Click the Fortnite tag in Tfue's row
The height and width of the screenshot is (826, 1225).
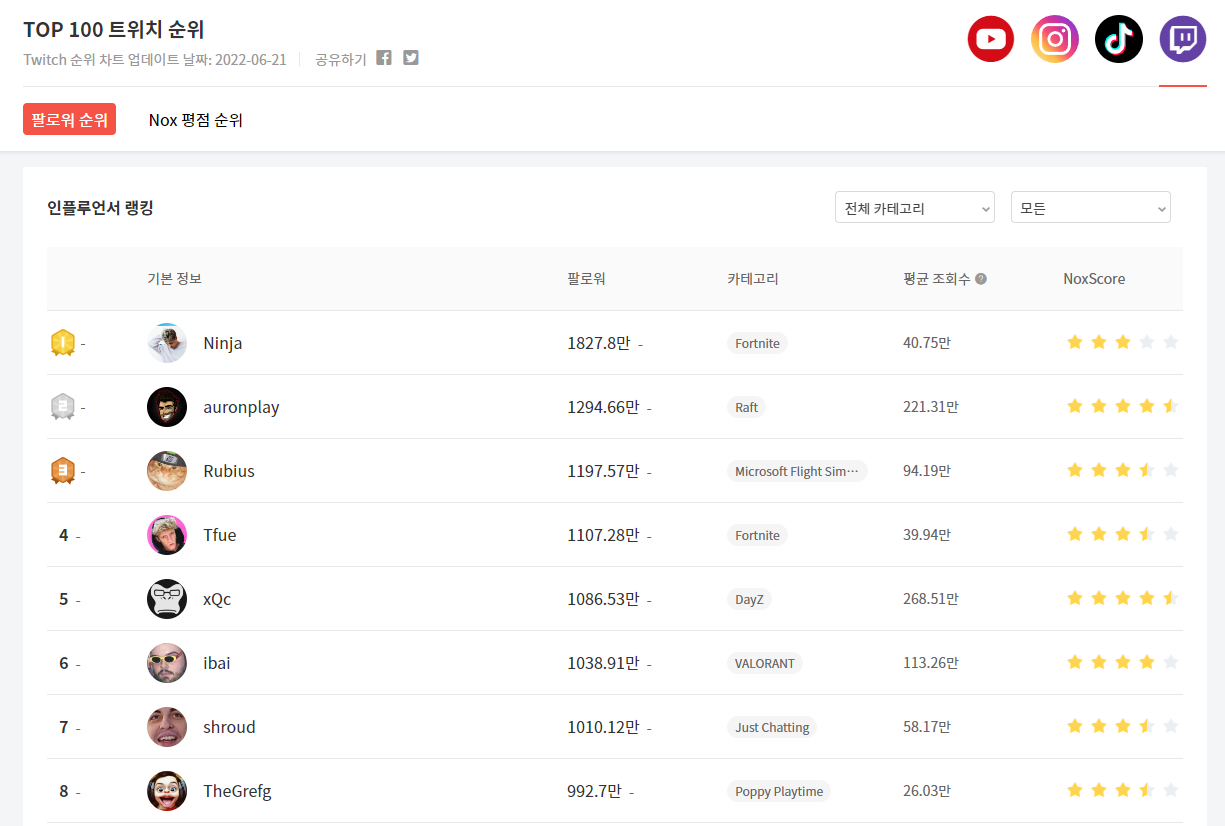[x=757, y=535]
